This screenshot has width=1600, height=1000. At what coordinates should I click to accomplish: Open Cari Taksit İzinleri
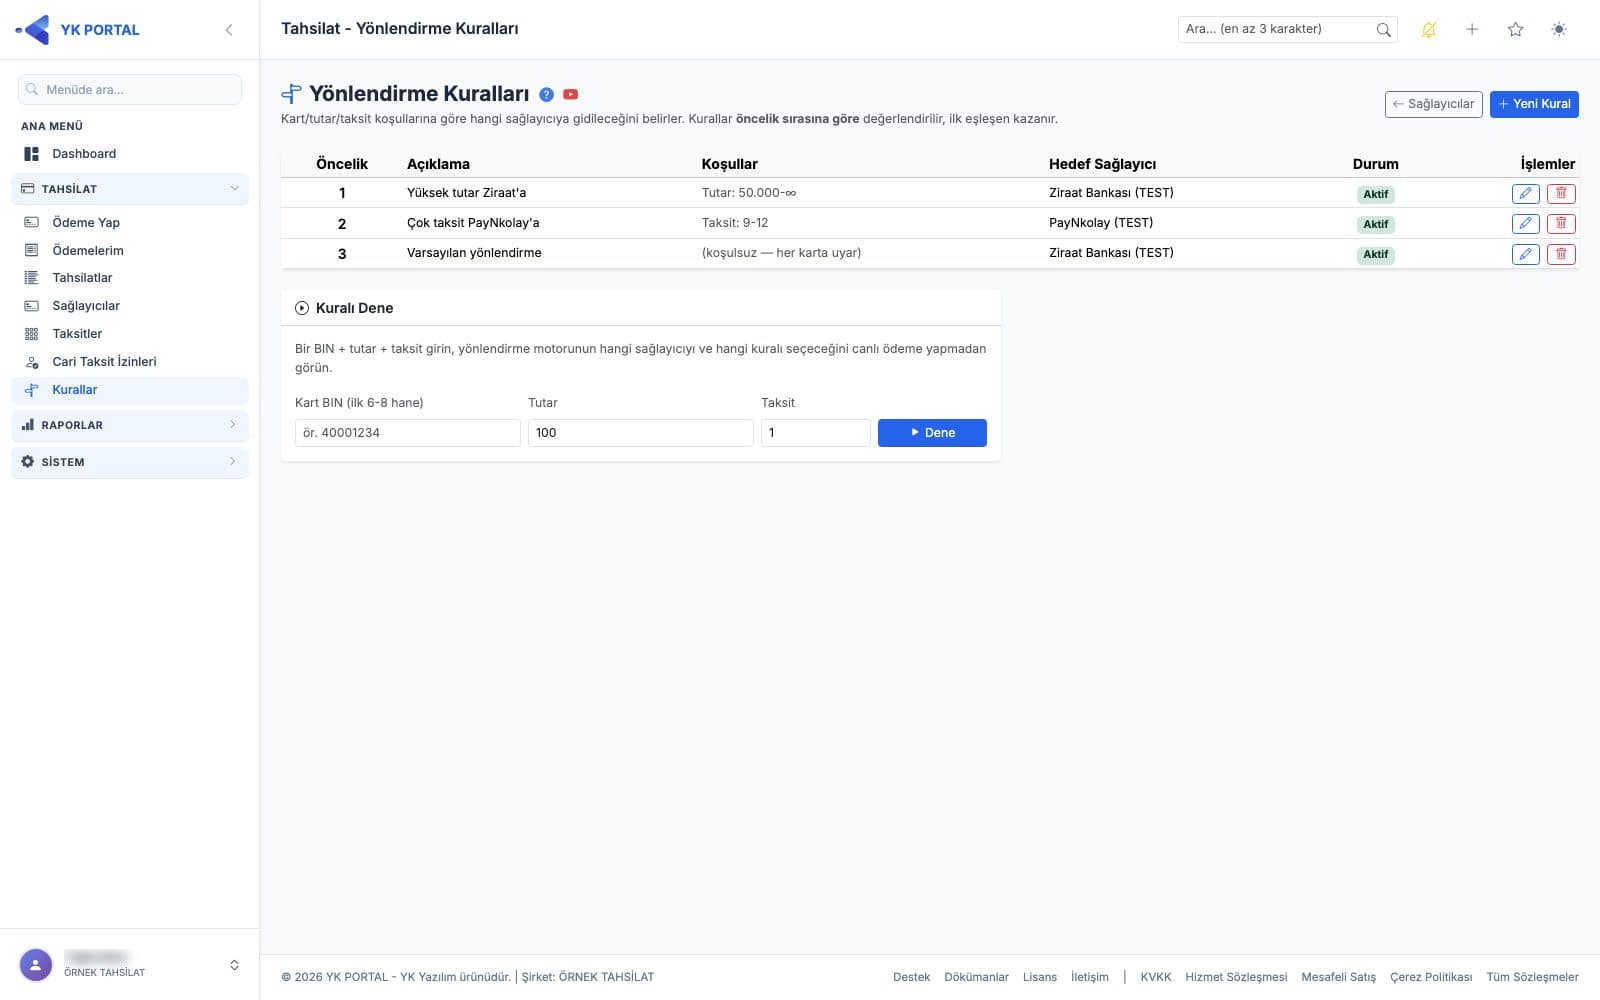click(130, 362)
